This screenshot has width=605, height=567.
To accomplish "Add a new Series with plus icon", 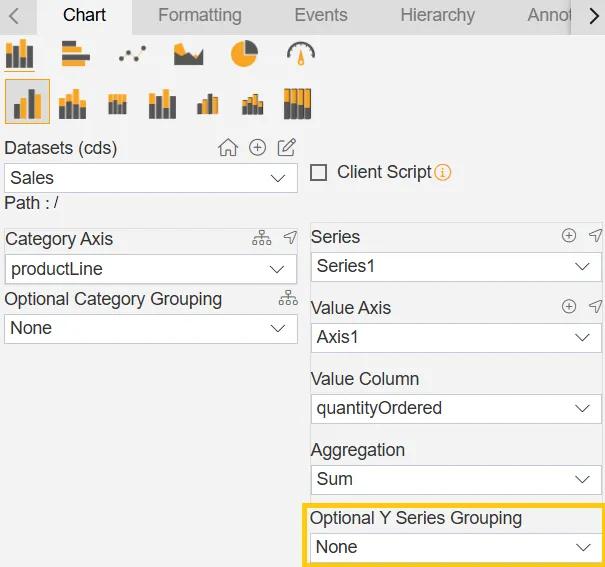I will click(x=569, y=235).
